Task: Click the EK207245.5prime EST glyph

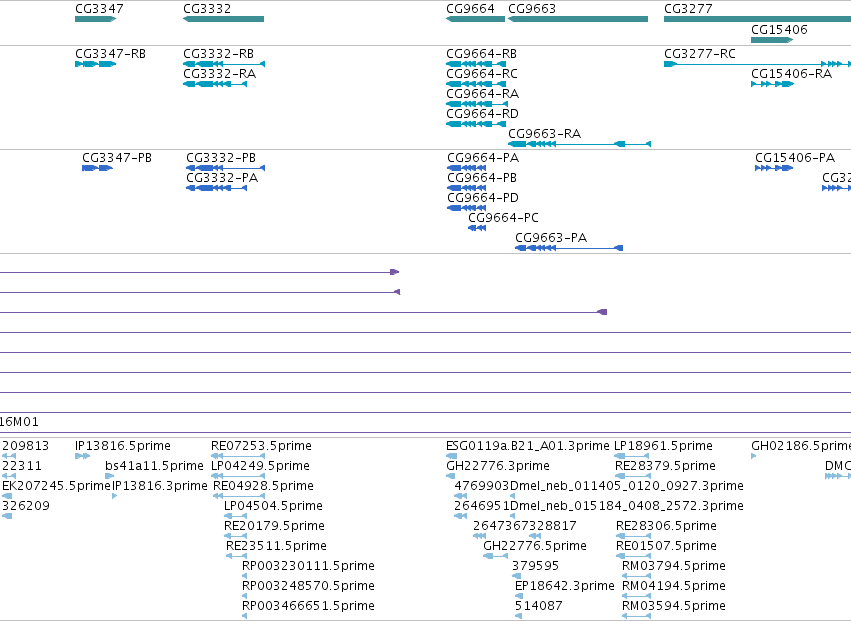Action: point(7,496)
